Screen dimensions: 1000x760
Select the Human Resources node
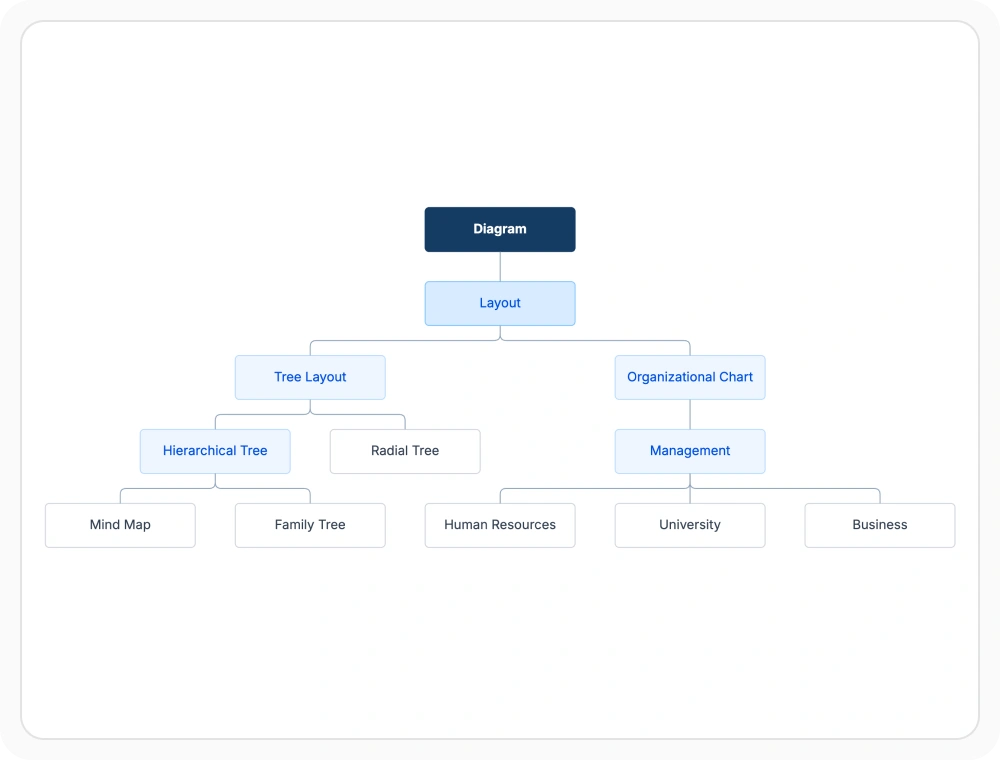500,525
